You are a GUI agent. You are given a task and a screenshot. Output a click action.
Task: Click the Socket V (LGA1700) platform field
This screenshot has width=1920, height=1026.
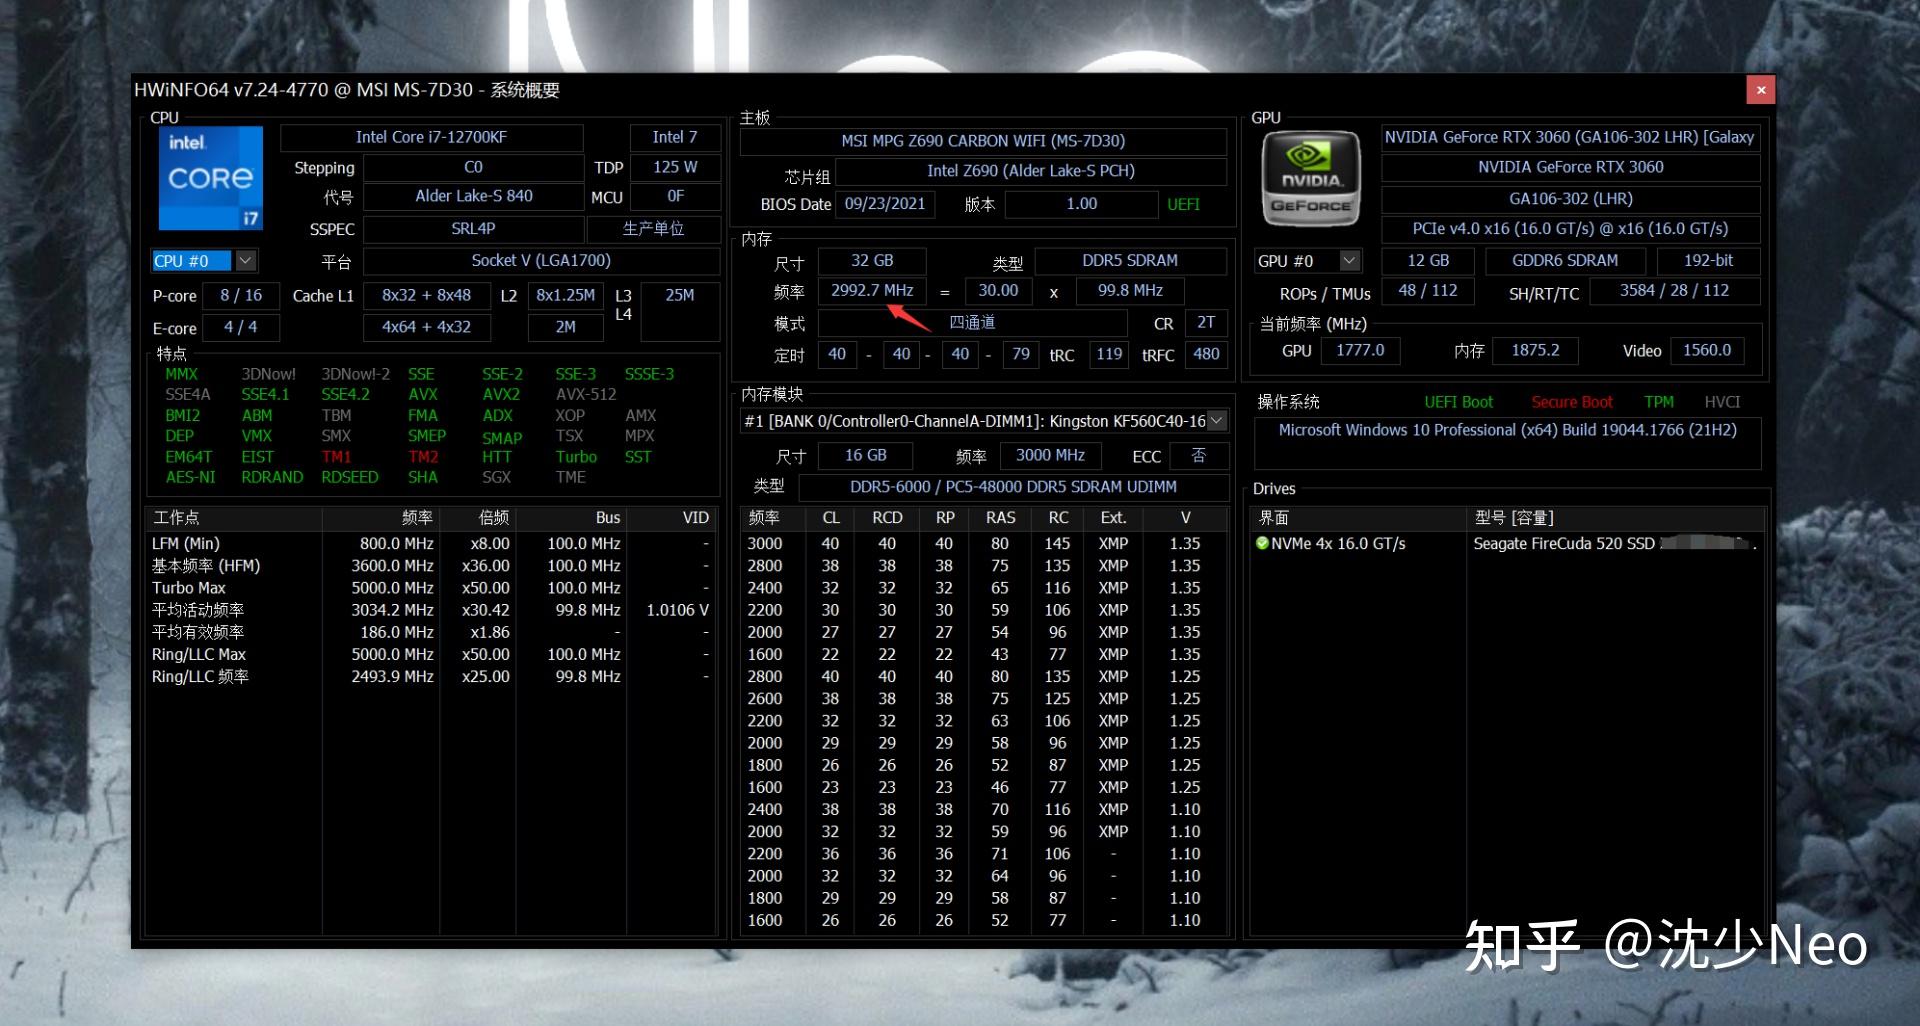pyautogui.click(x=541, y=260)
